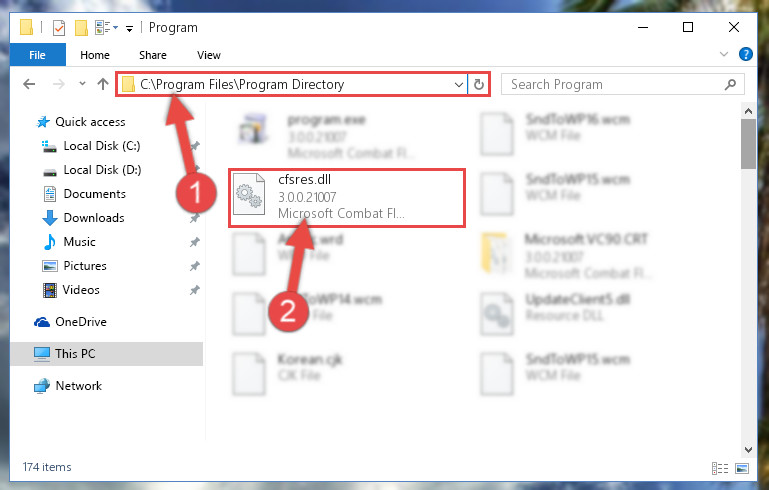
Task: Go forward with the right arrow
Action: (x=58, y=84)
